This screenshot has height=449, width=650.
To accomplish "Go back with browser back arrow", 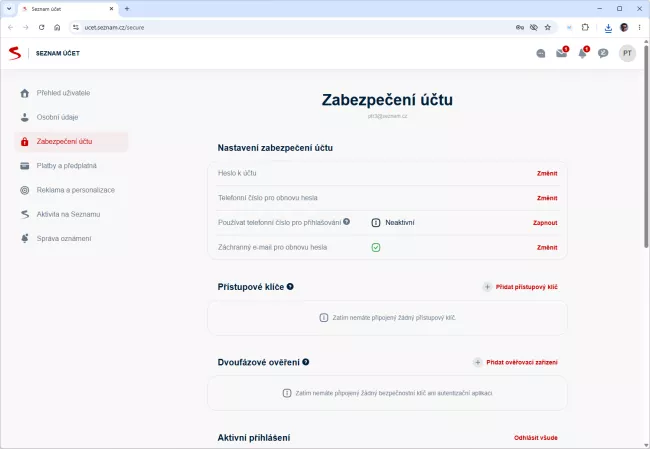I will [x=10, y=27].
